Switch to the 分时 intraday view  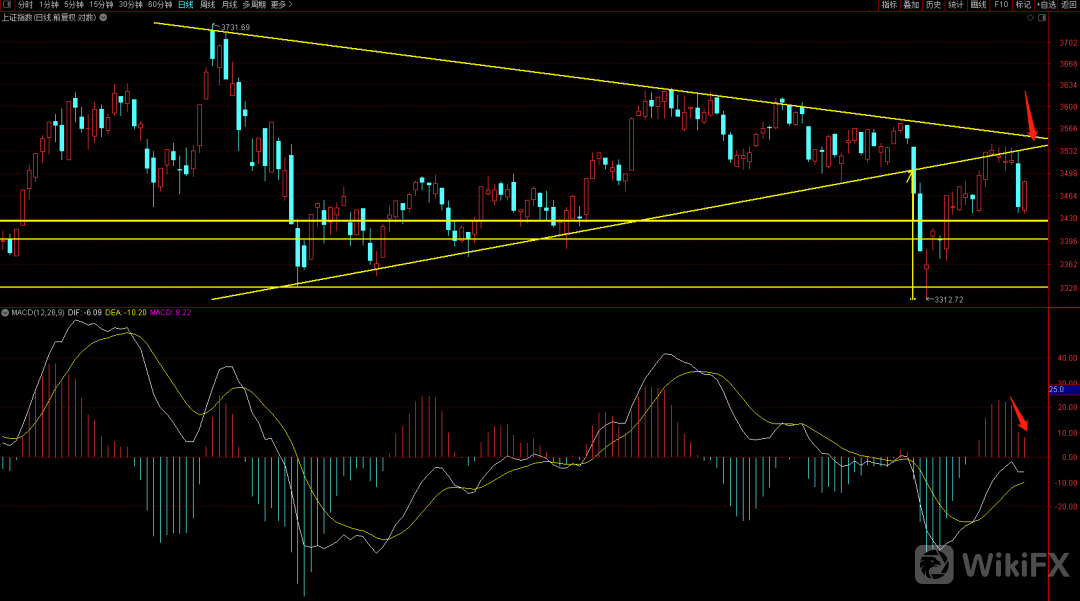[x=24, y=5]
